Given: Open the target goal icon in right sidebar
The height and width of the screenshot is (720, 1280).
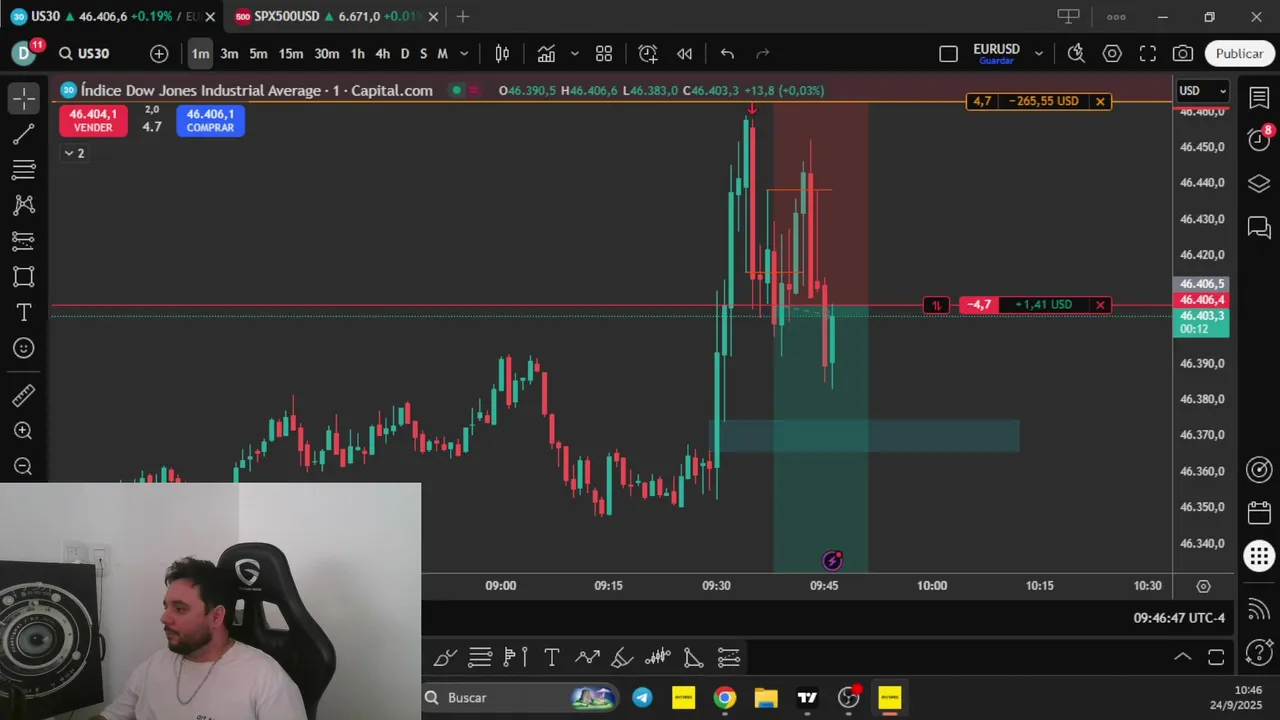Looking at the screenshot, I should click(1259, 469).
